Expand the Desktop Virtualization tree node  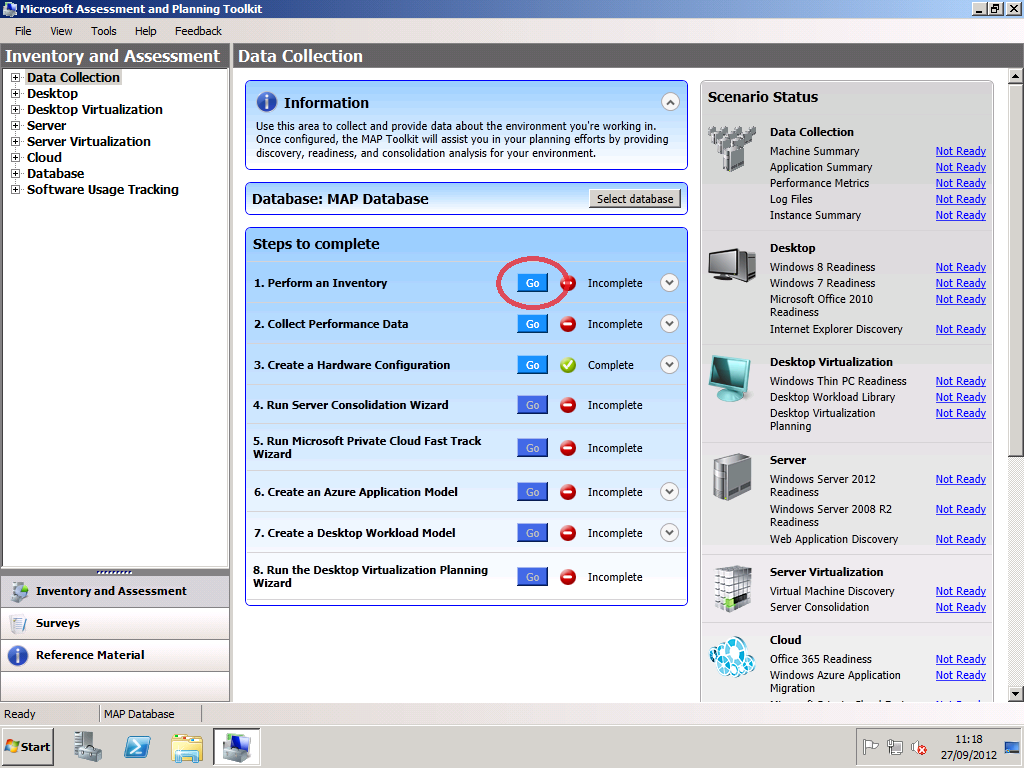[16, 110]
